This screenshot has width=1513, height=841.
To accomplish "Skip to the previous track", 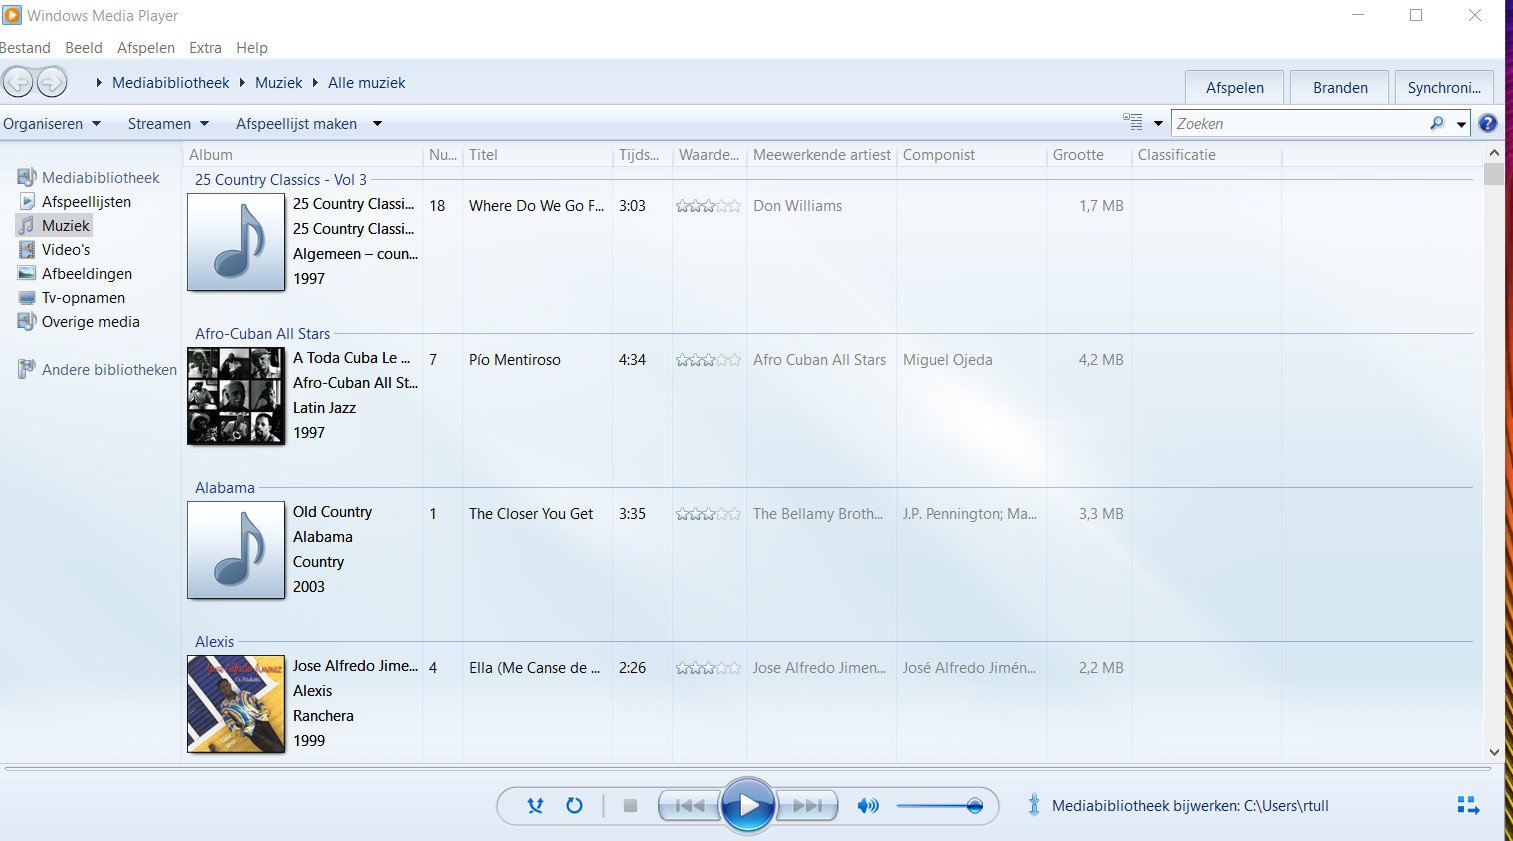I will pos(689,806).
